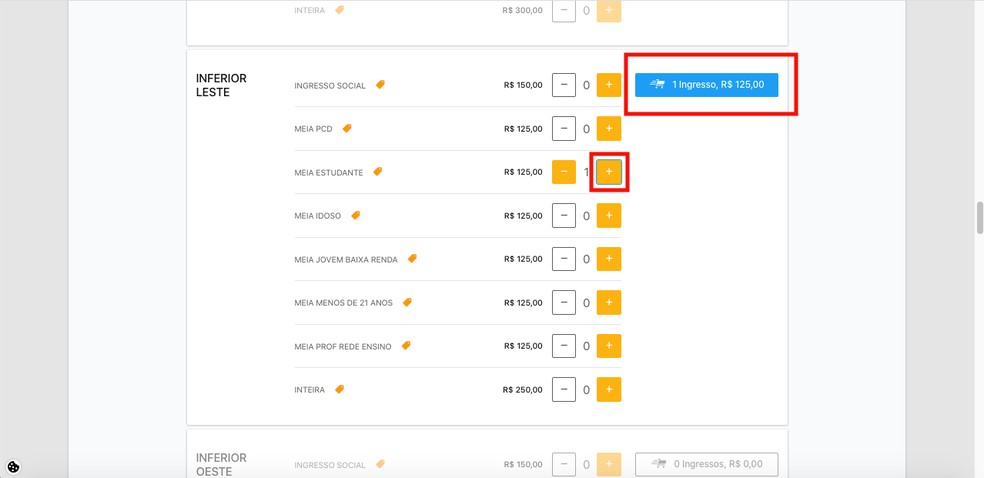Click the MEIA JOVEM BAIXA RENDA label
The width and height of the screenshot is (984, 478).
pyautogui.click(x=346, y=259)
